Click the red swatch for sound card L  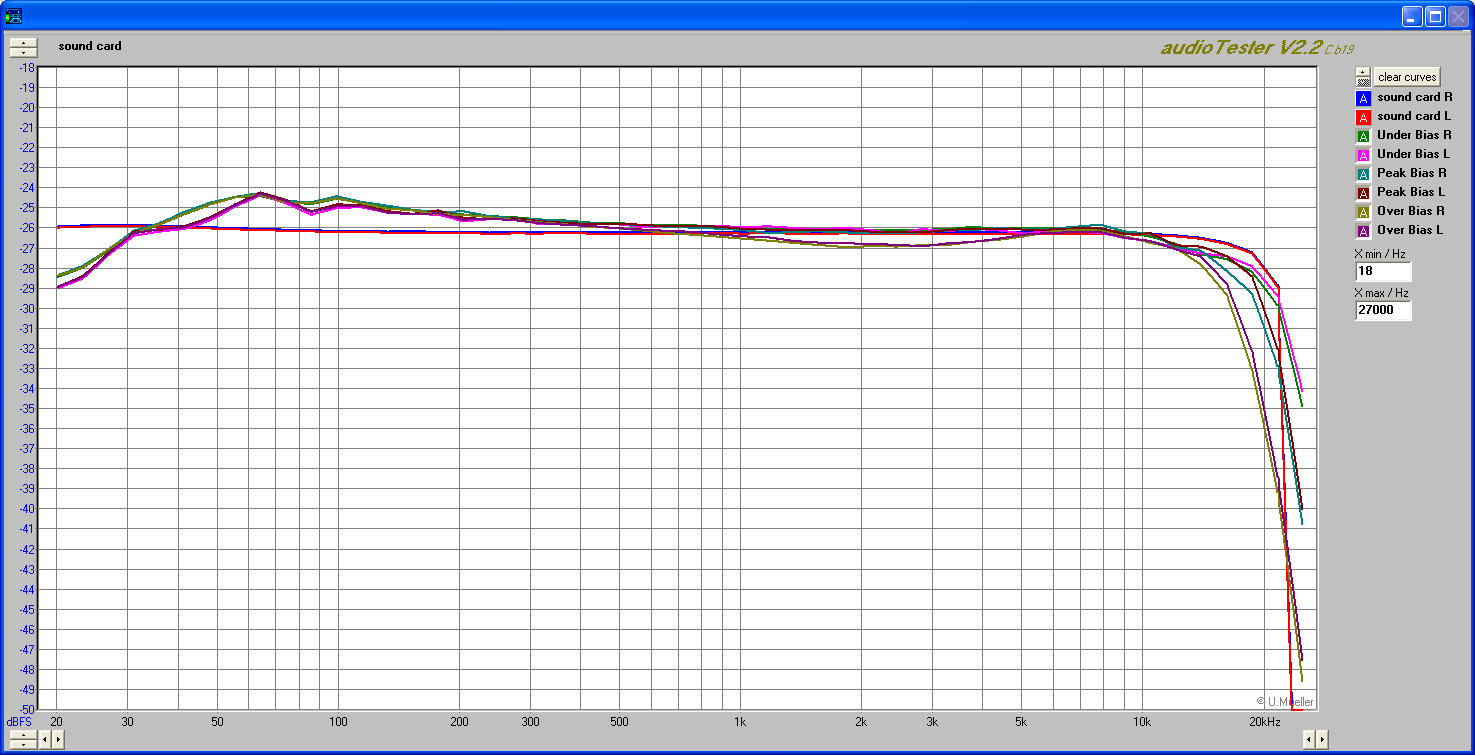pos(1362,117)
